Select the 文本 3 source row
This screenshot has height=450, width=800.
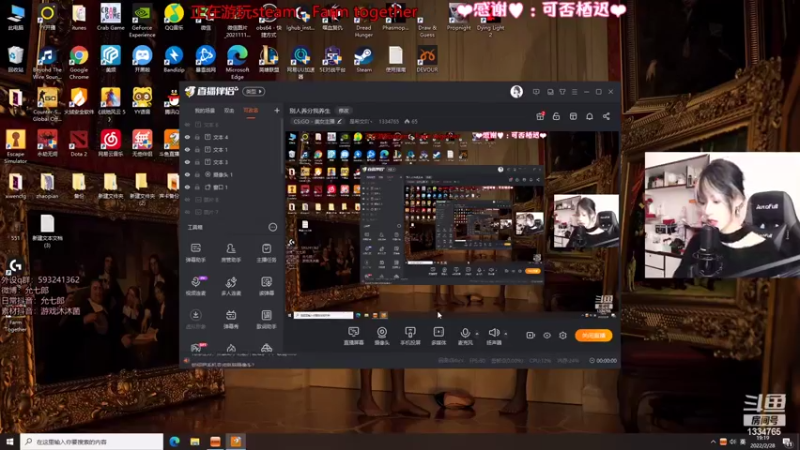231,162
